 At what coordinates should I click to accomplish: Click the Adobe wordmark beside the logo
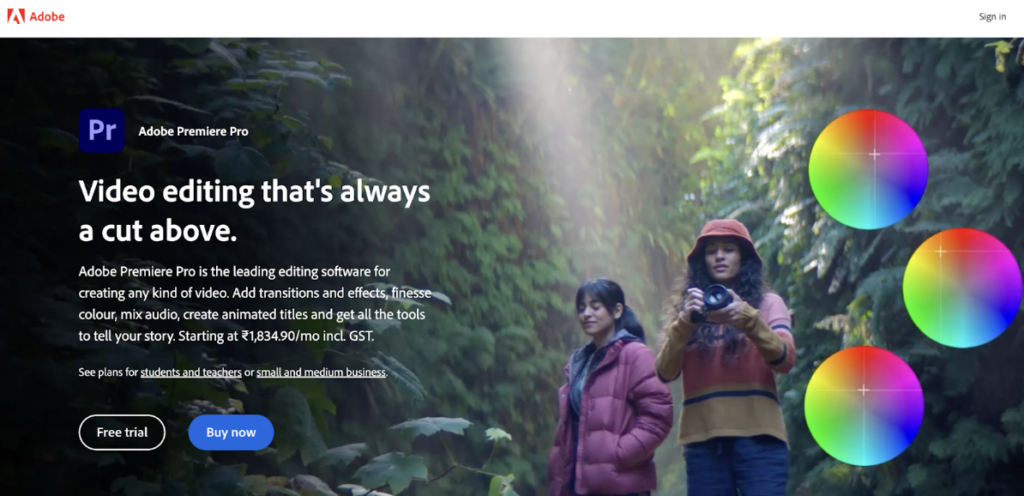click(x=47, y=17)
